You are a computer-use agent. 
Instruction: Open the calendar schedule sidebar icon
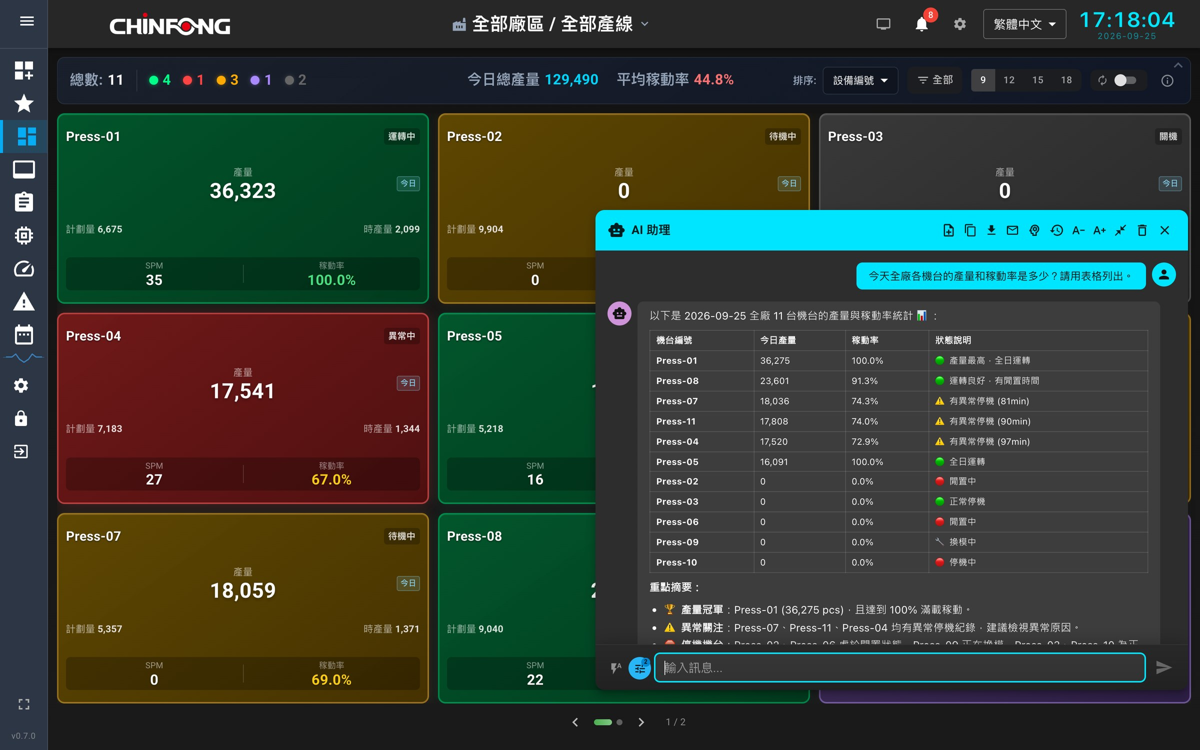24,334
